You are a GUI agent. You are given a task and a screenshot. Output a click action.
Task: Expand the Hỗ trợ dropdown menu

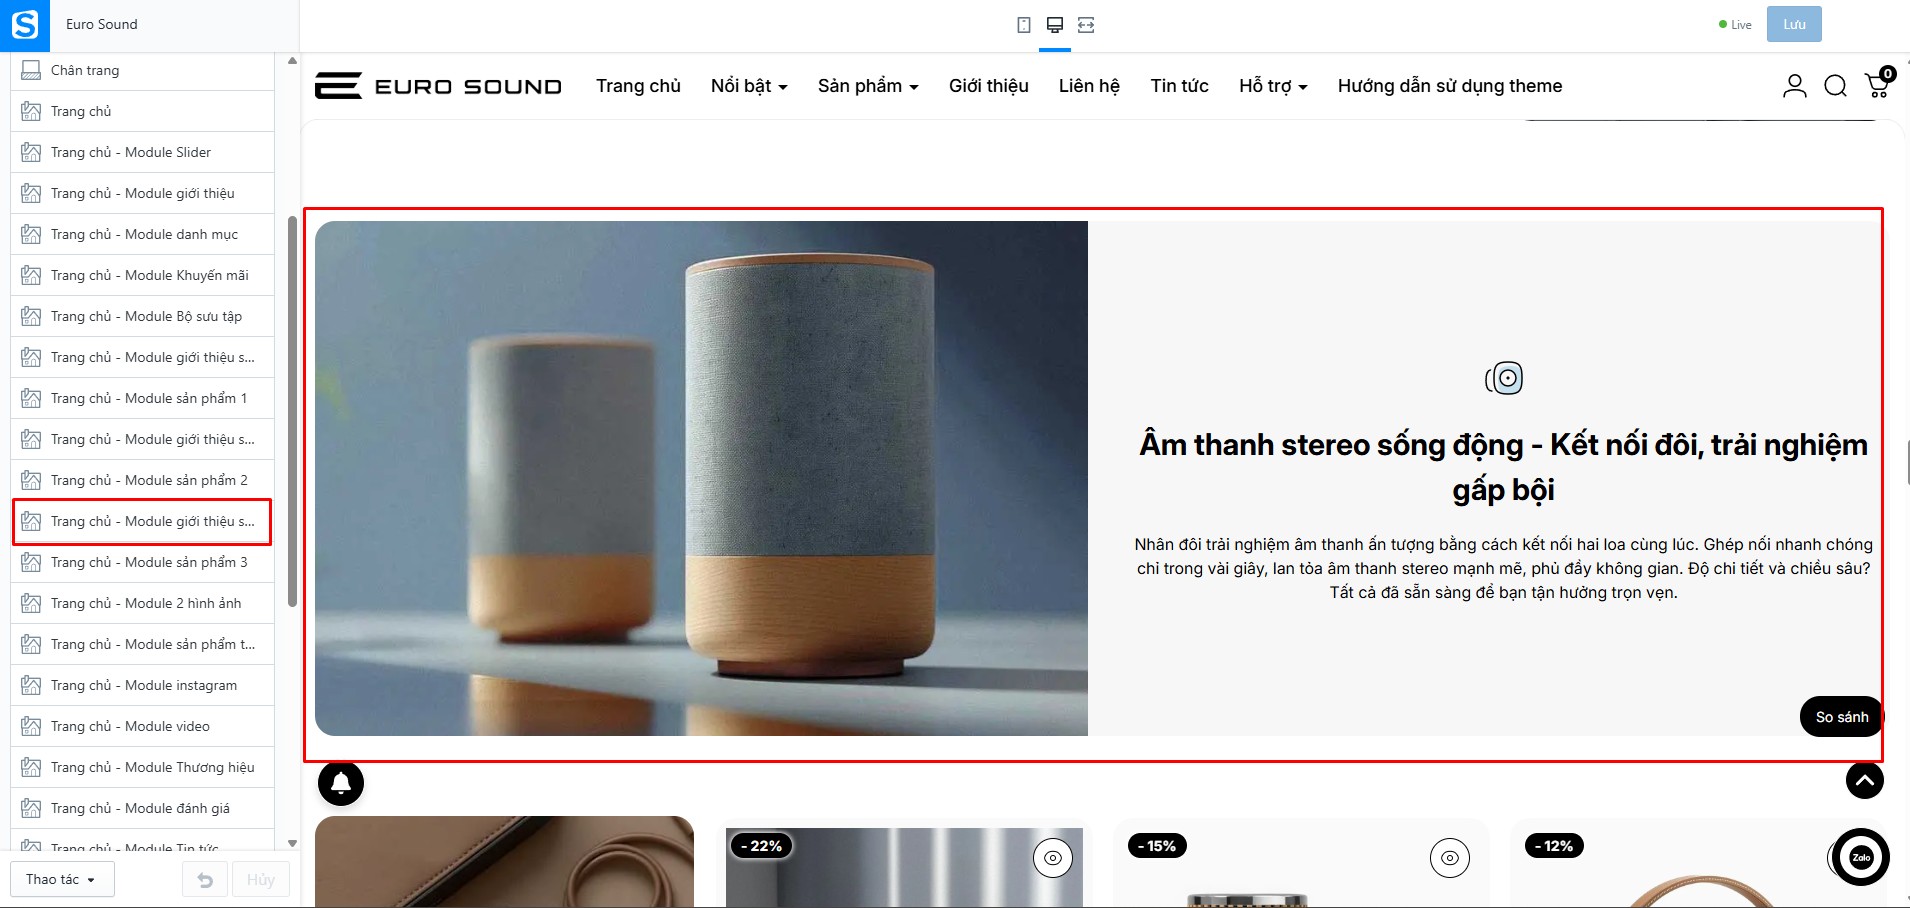tap(1273, 86)
